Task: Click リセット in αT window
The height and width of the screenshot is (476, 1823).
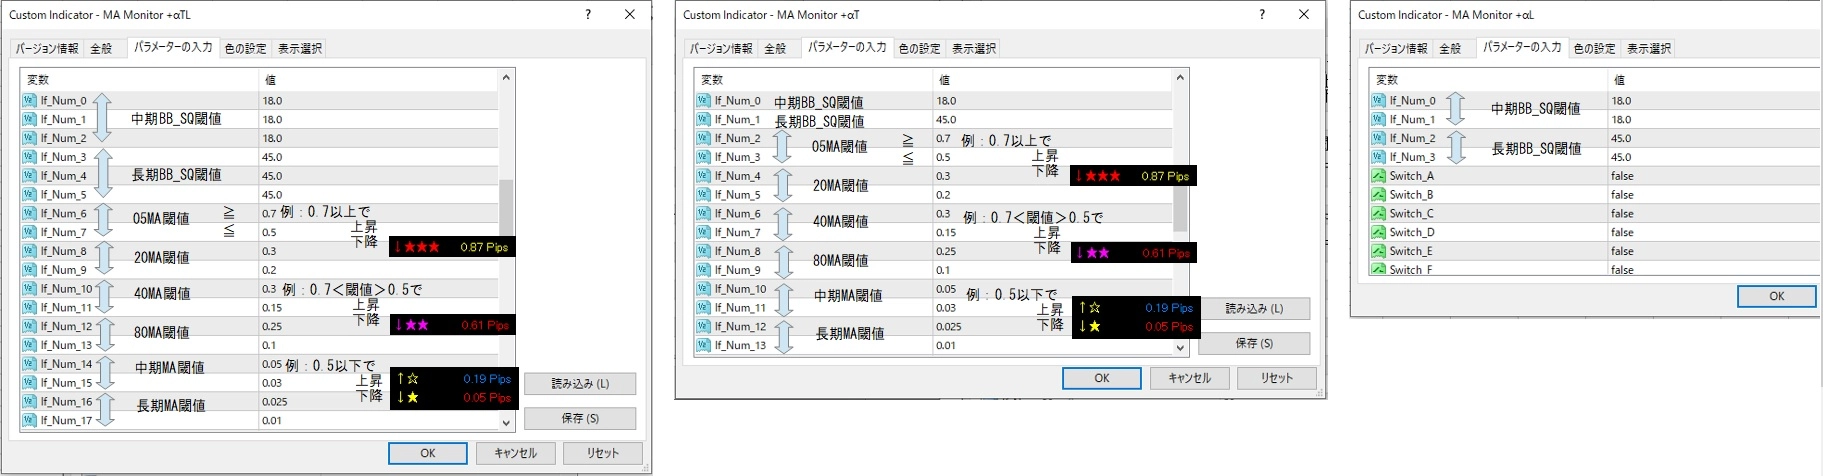Action: (1276, 378)
